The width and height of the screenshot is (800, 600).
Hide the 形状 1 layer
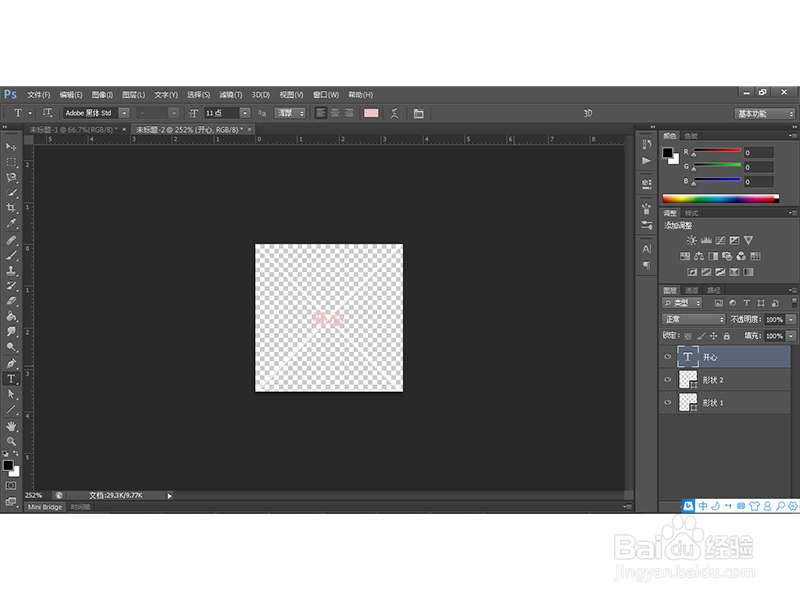667,402
